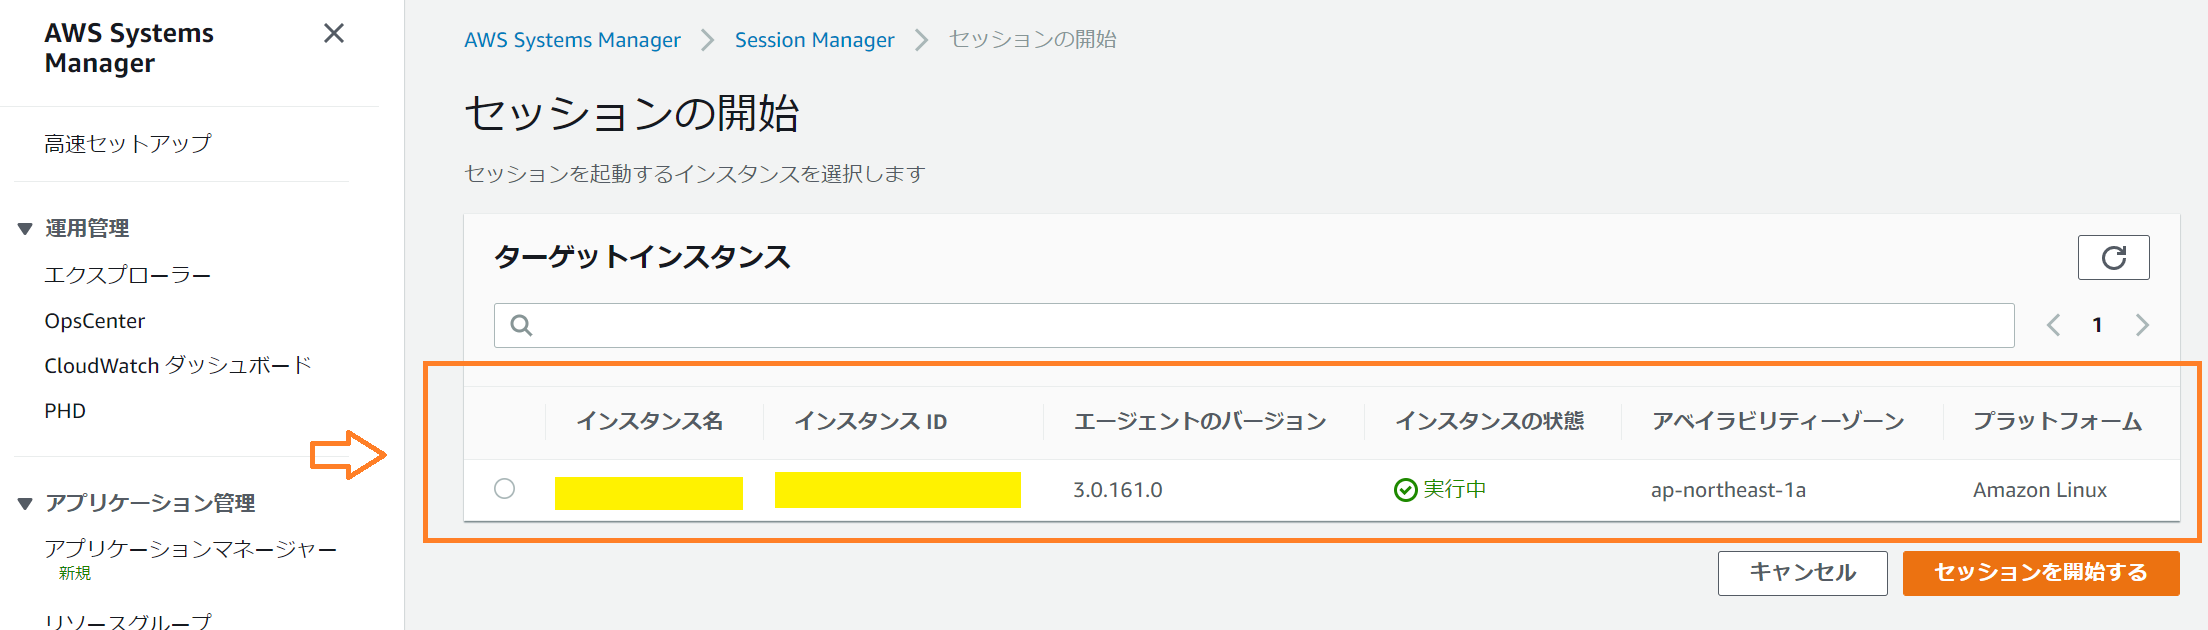Screen dimensions: 2208x630
Task: Open 高速セットアップ in sidebar
Action: (x=128, y=144)
